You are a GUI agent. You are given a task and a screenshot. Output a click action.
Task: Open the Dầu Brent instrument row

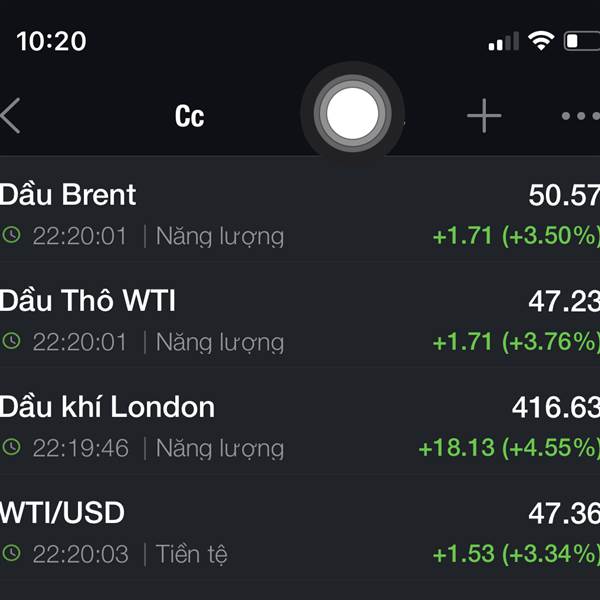click(300, 215)
